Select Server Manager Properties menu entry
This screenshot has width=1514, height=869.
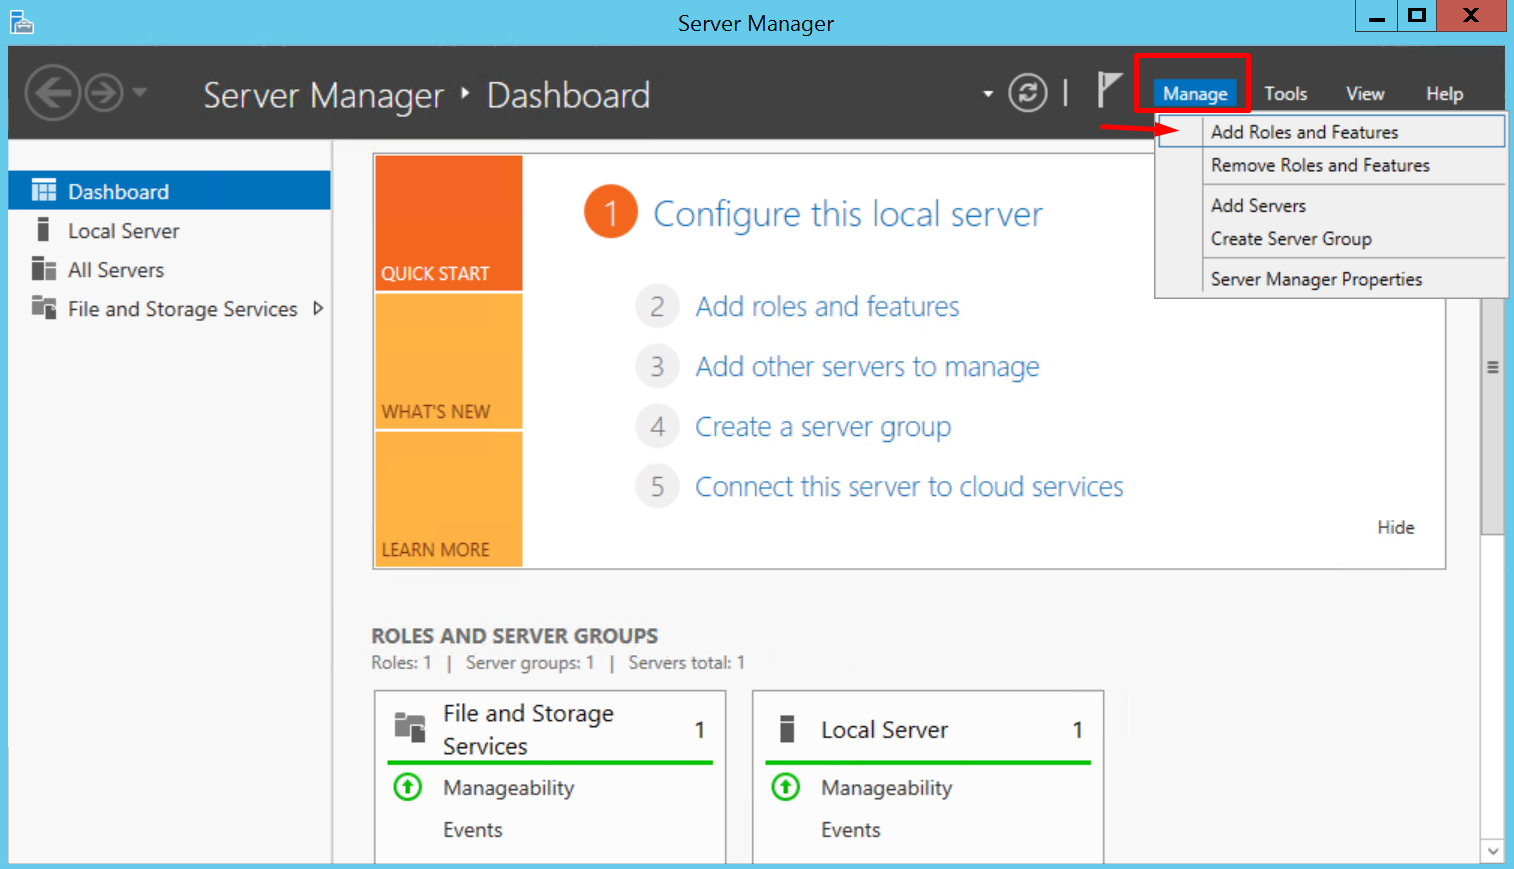click(x=1316, y=279)
